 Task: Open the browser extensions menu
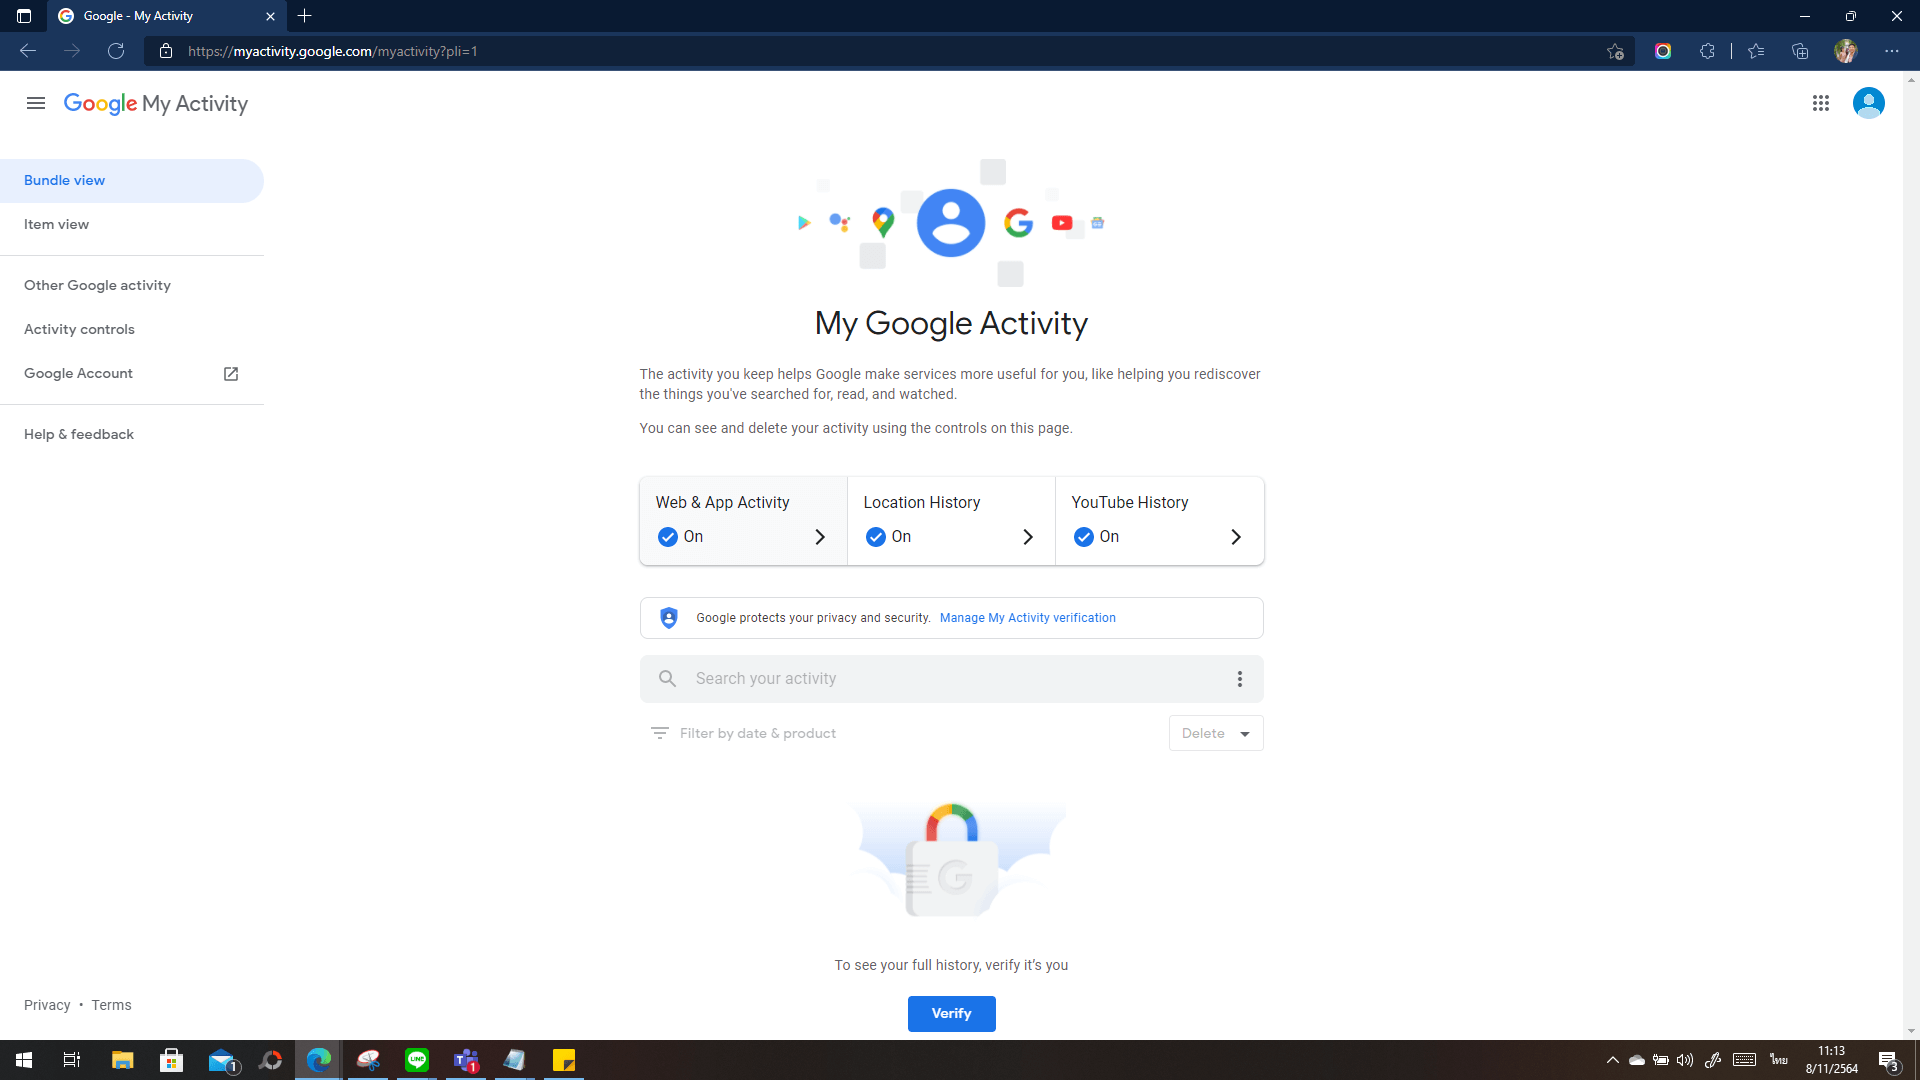(x=1707, y=51)
